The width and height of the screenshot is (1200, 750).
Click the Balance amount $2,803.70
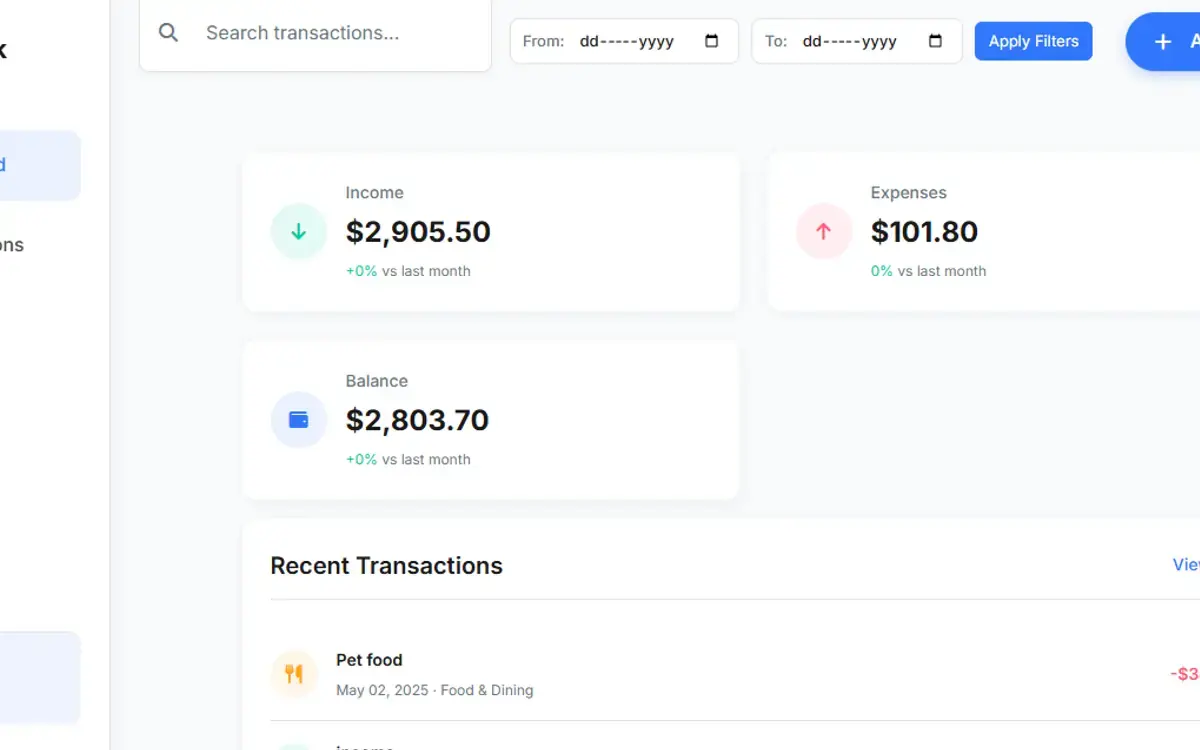click(x=417, y=420)
